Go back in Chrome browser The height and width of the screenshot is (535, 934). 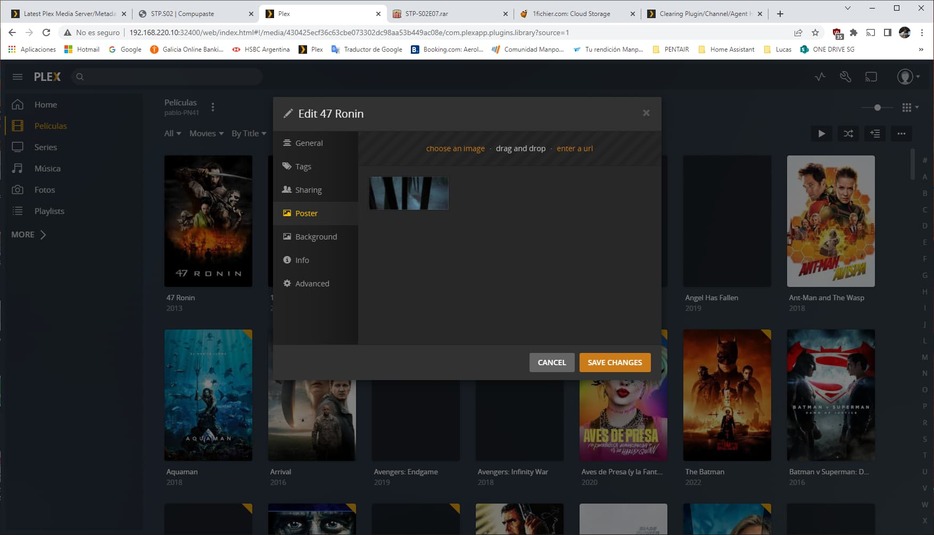[x=12, y=32]
